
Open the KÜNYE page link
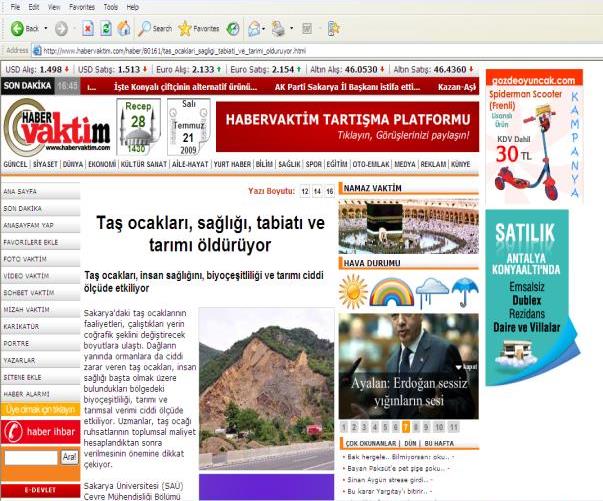point(460,164)
